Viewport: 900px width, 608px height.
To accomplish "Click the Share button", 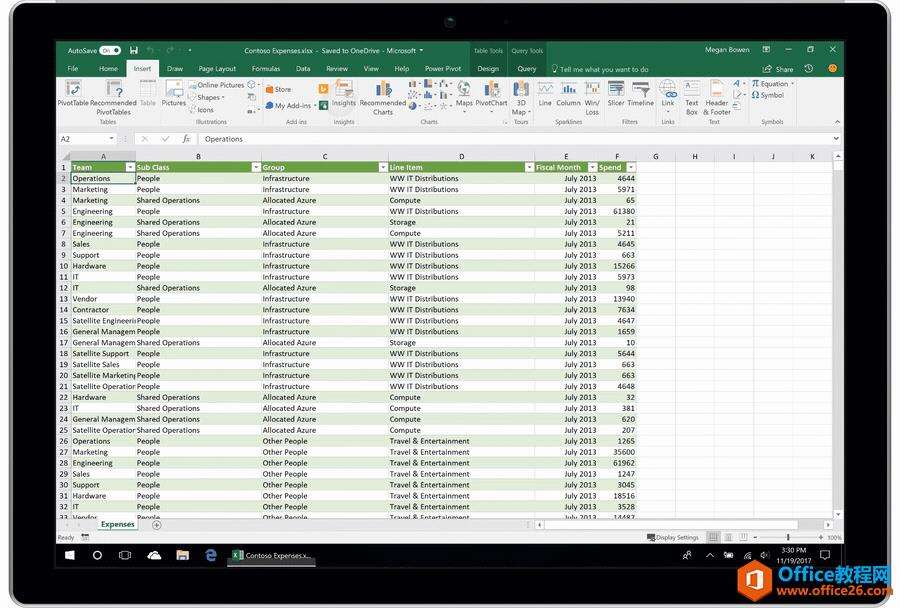I will coord(778,69).
